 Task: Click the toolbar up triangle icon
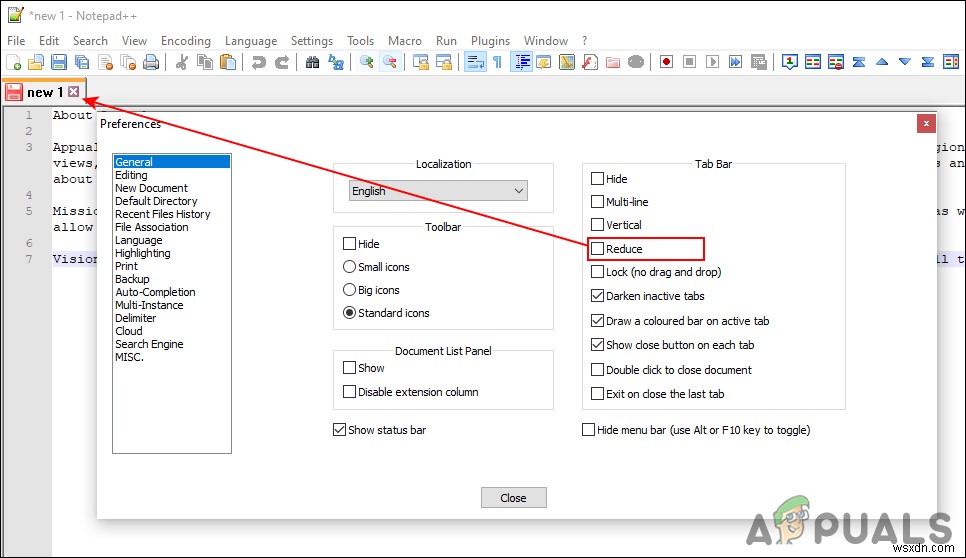point(882,62)
